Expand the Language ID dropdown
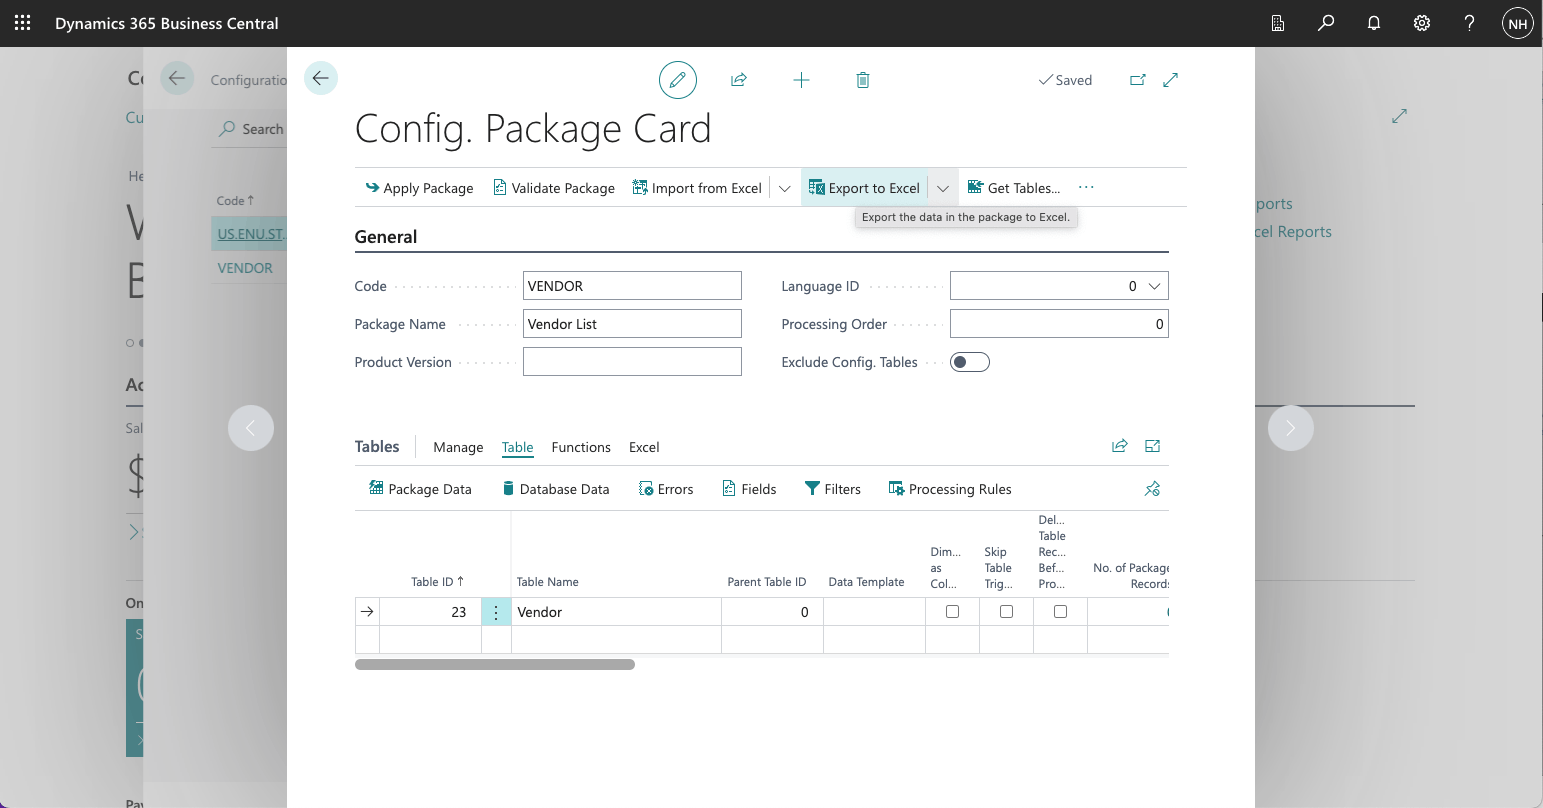The width and height of the screenshot is (1543, 808). [1154, 286]
